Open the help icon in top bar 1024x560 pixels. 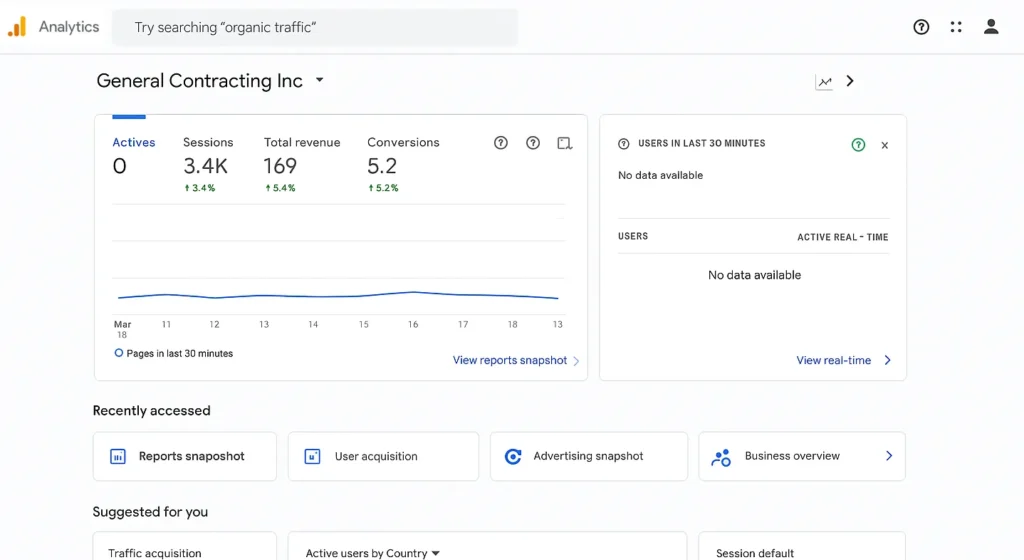point(921,27)
